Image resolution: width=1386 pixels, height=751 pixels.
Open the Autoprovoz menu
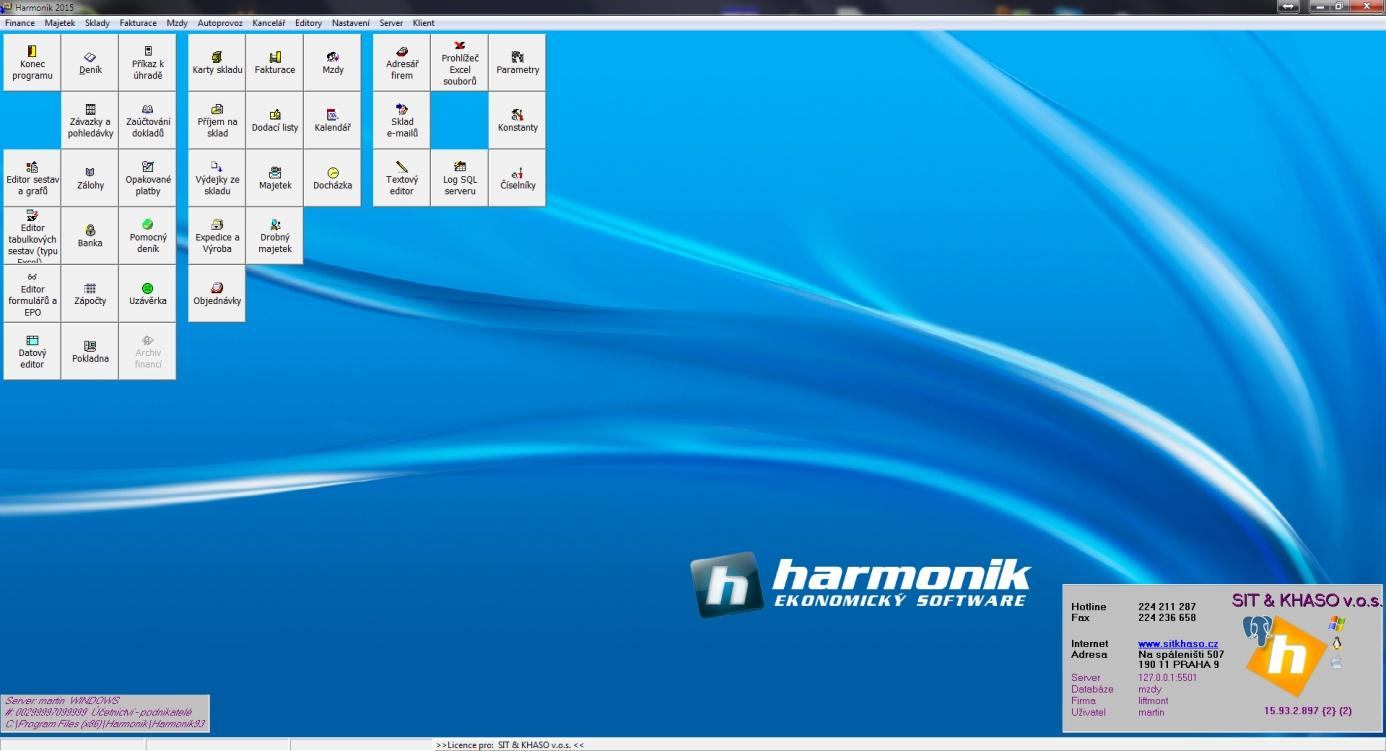tap(220, 22)
